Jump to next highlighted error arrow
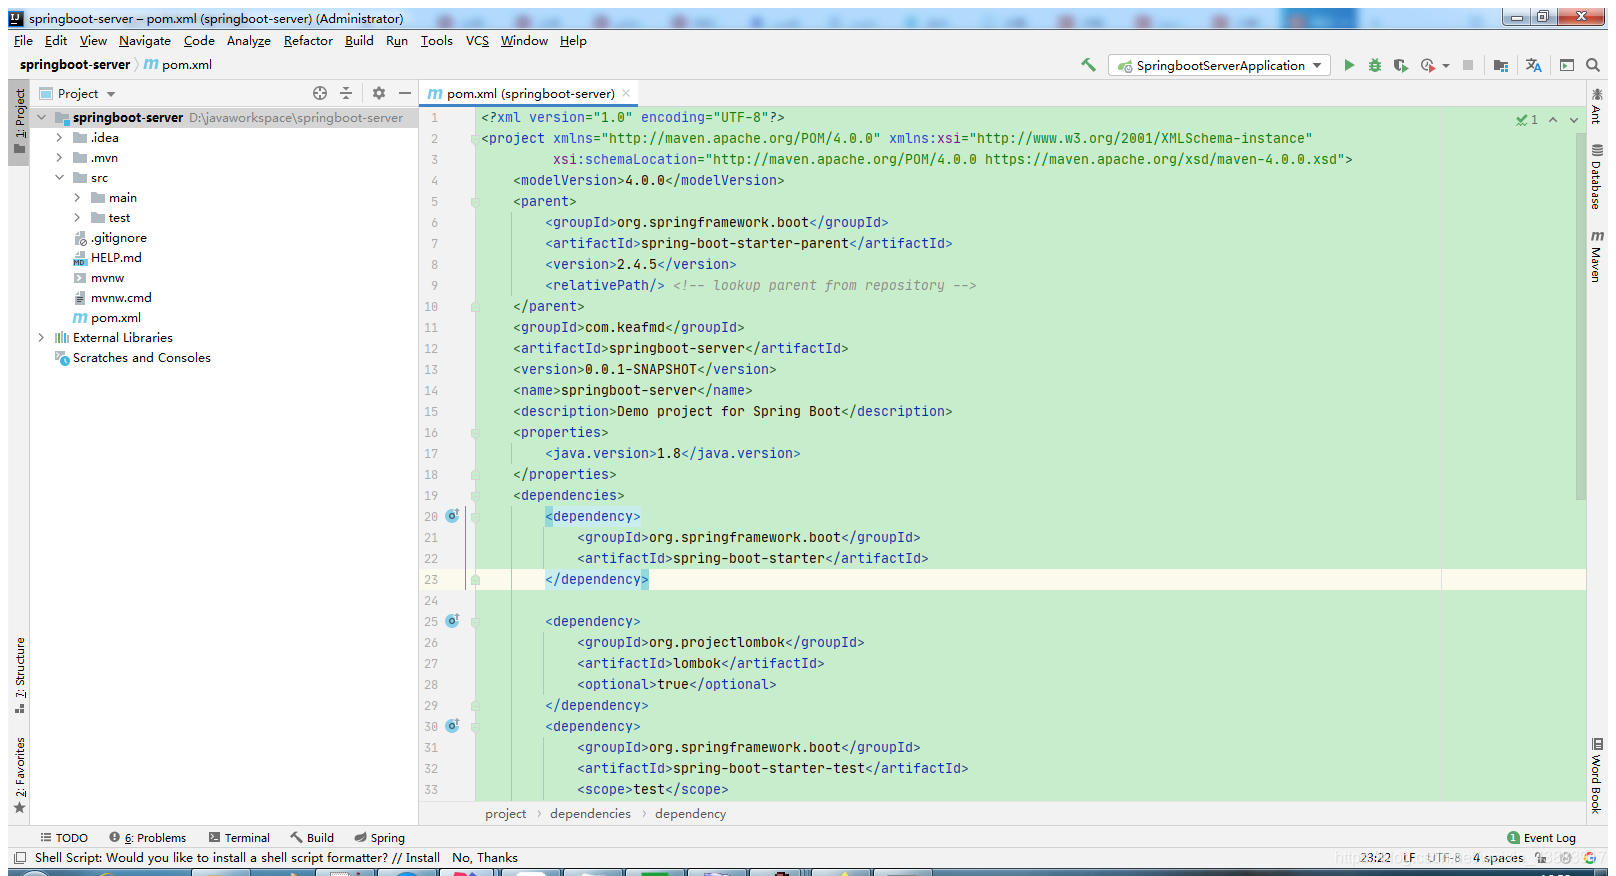 (1574, 119)
